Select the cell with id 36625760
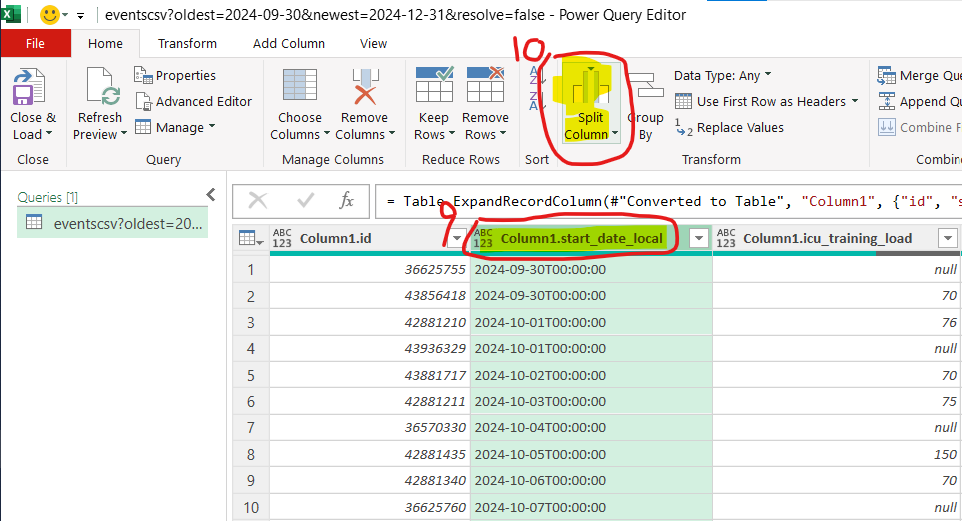Screen dimensions: 962x521 coord(370,507)
